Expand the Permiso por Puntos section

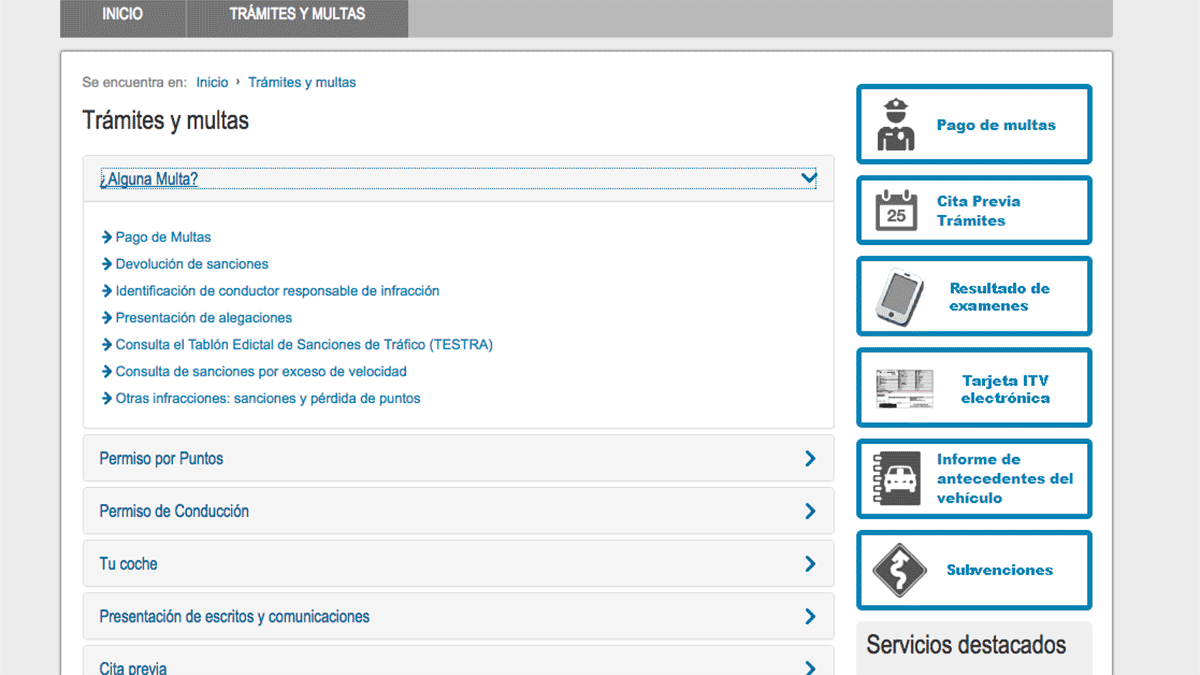809,459
